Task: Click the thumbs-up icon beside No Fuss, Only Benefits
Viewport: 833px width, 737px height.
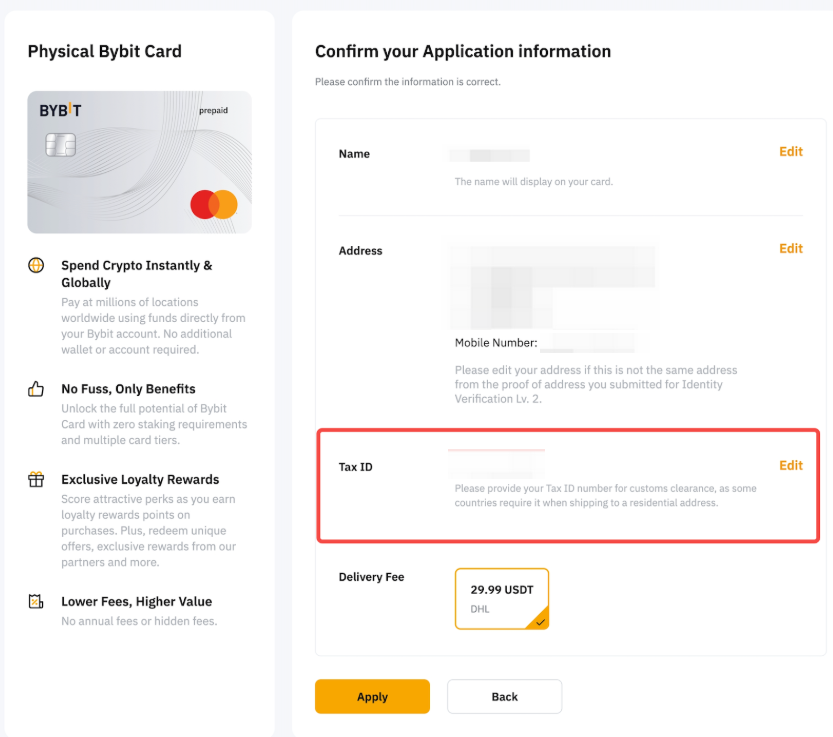Action: pyautogui.click(x=36, y=389)
